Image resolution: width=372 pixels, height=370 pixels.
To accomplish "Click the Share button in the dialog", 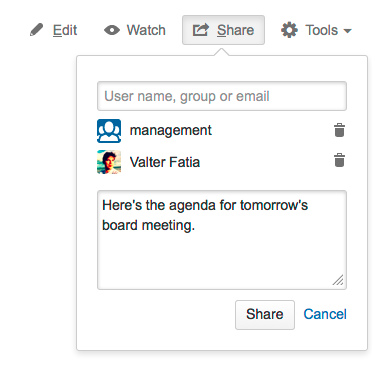I will 265,315.
